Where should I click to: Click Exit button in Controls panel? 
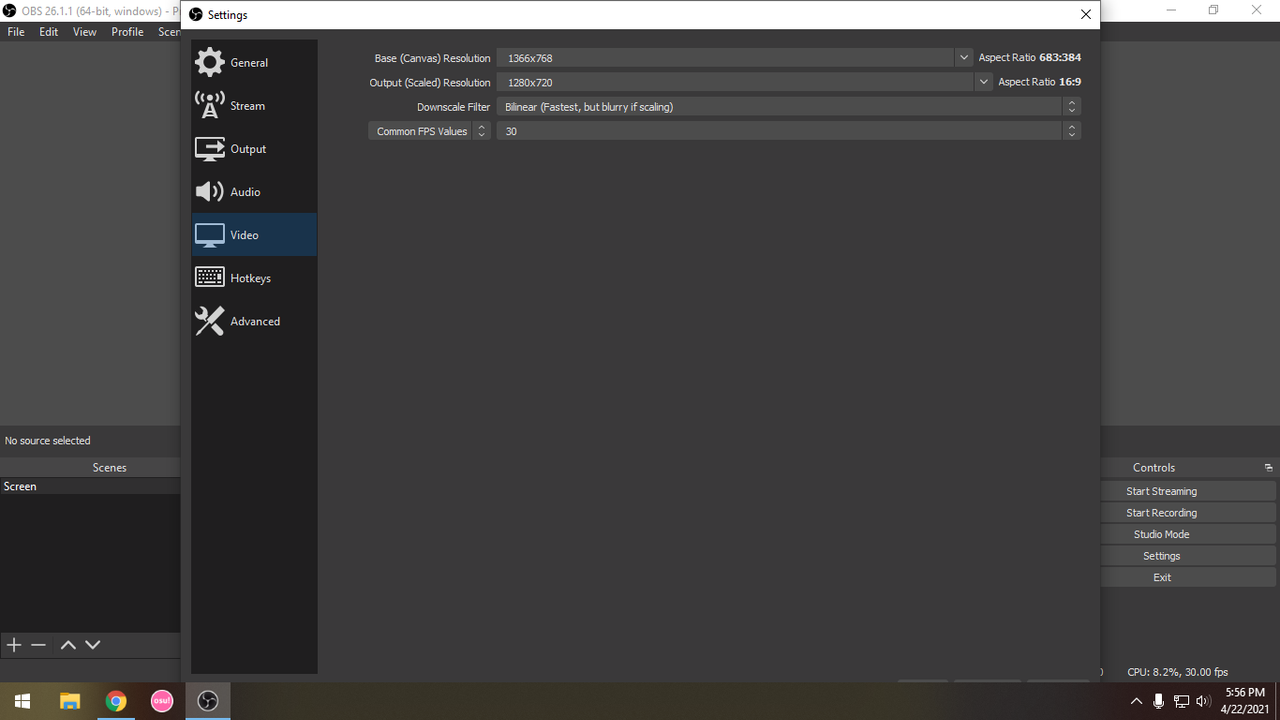(1161, 577)
